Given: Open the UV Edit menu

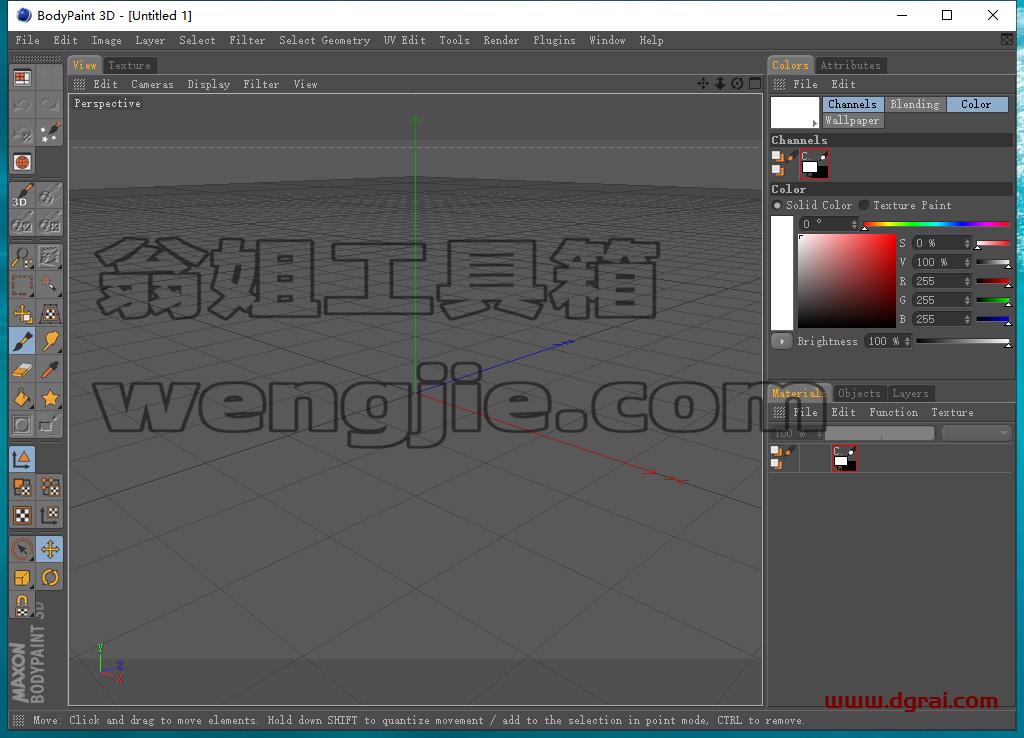Looking at the screenshot, I should click(x=404, y=40).
